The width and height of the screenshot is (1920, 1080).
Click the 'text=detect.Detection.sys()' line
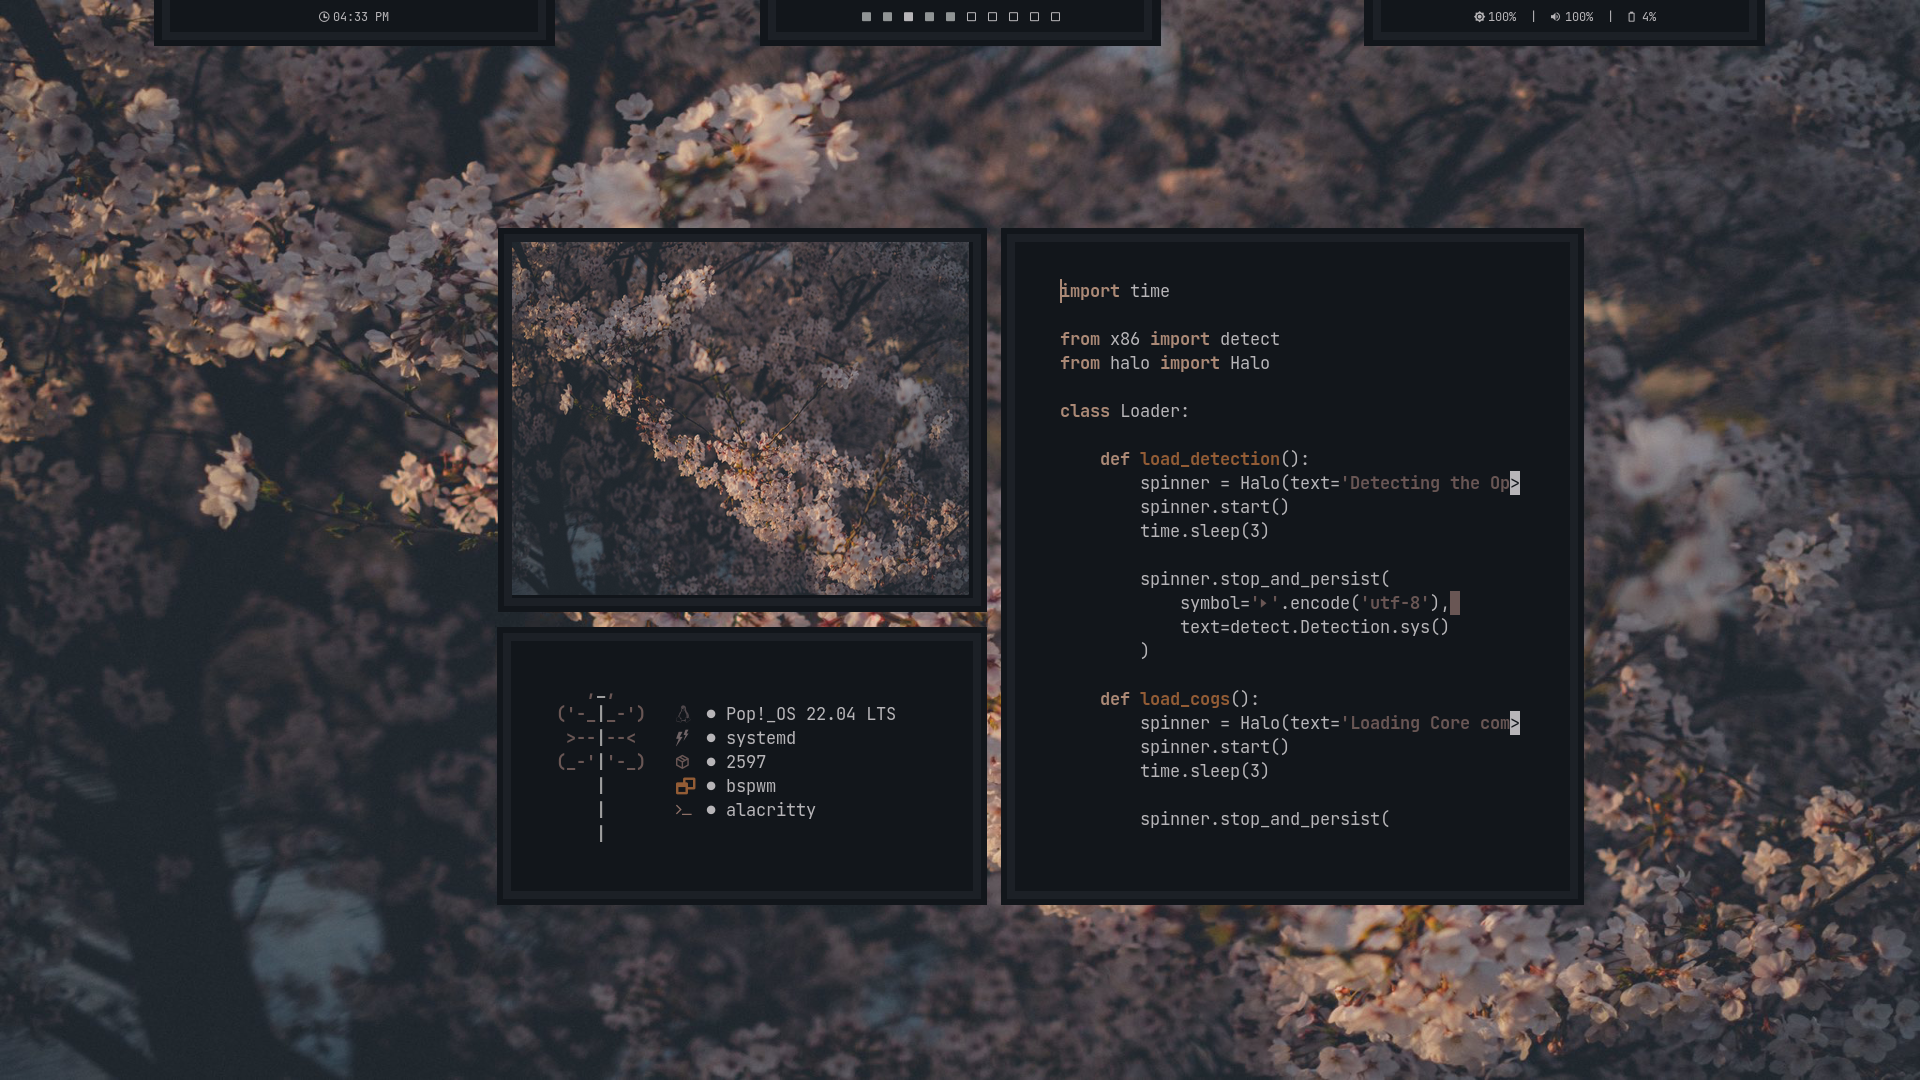1315,627
